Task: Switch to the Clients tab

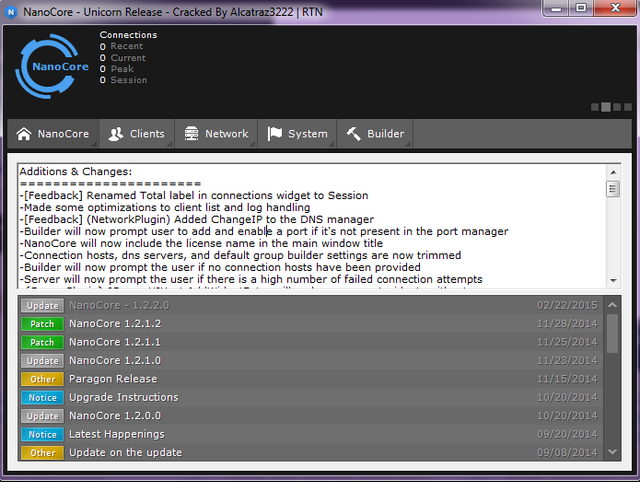Action: point(137,134)
